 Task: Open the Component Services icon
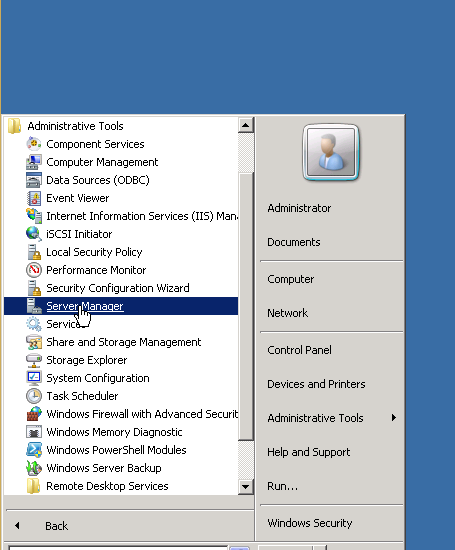click(34, 144)
